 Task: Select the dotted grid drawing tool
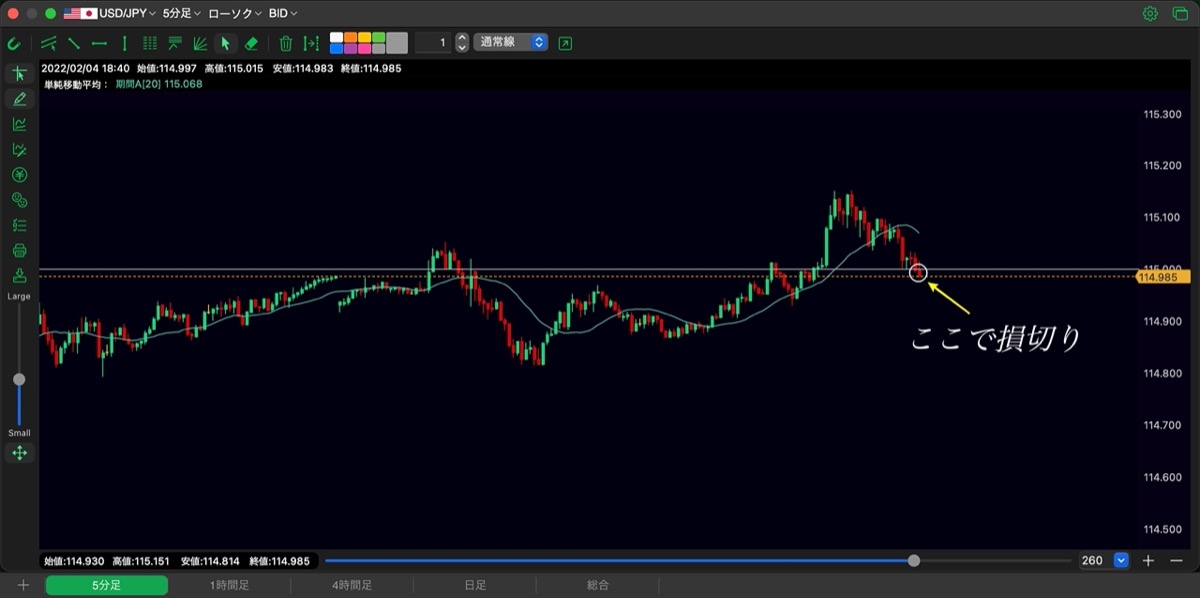[x=150, y=43]
